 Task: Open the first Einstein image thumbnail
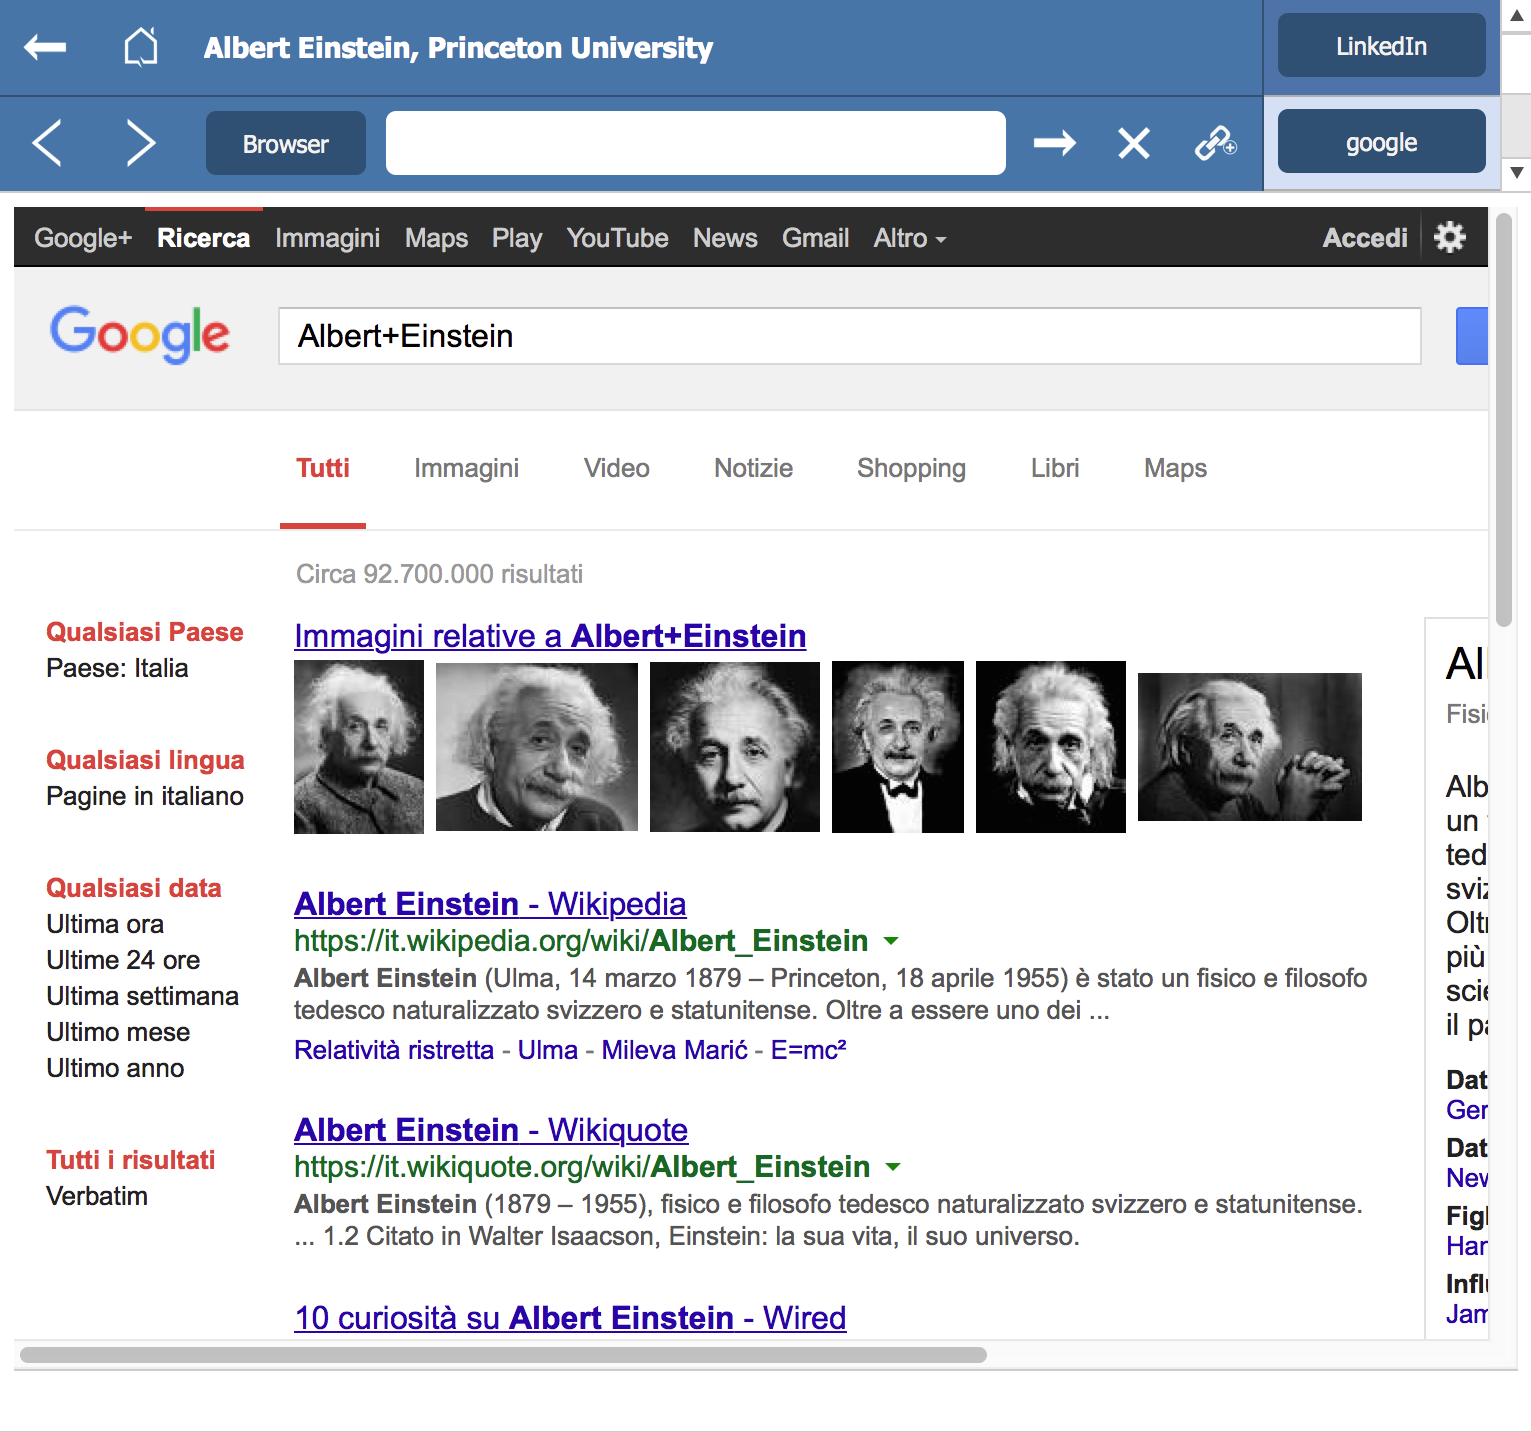[x=359, y=747]
